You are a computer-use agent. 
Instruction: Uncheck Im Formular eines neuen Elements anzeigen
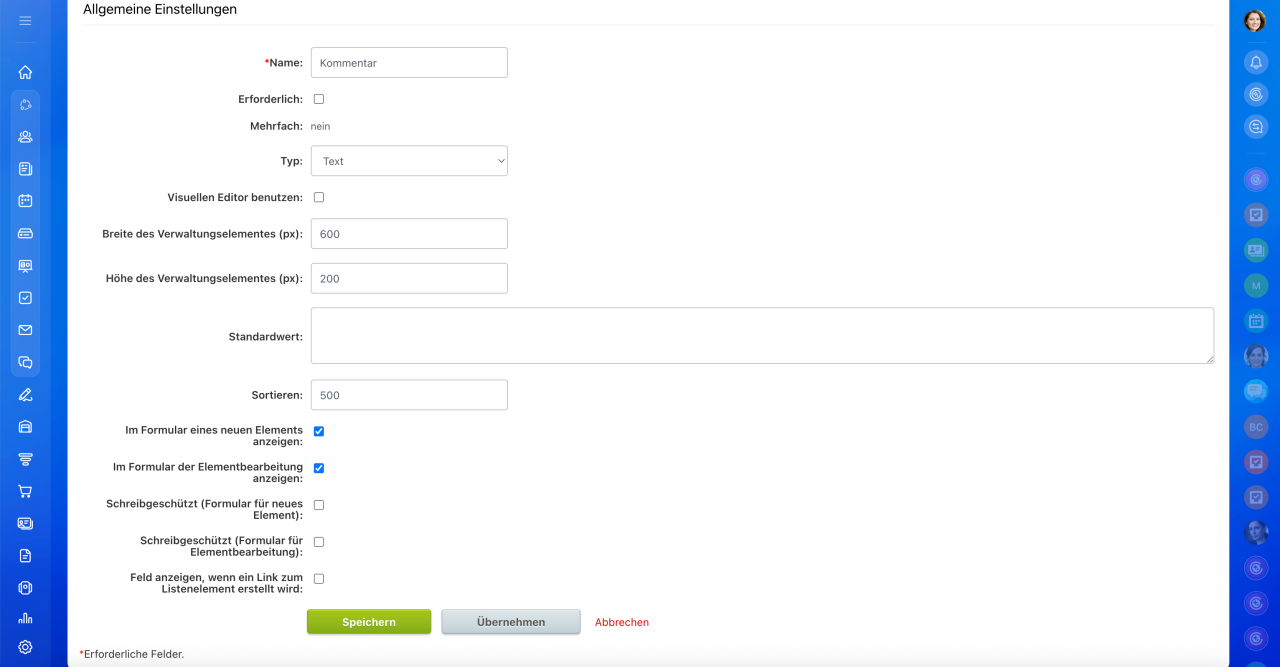coord(319,431)
